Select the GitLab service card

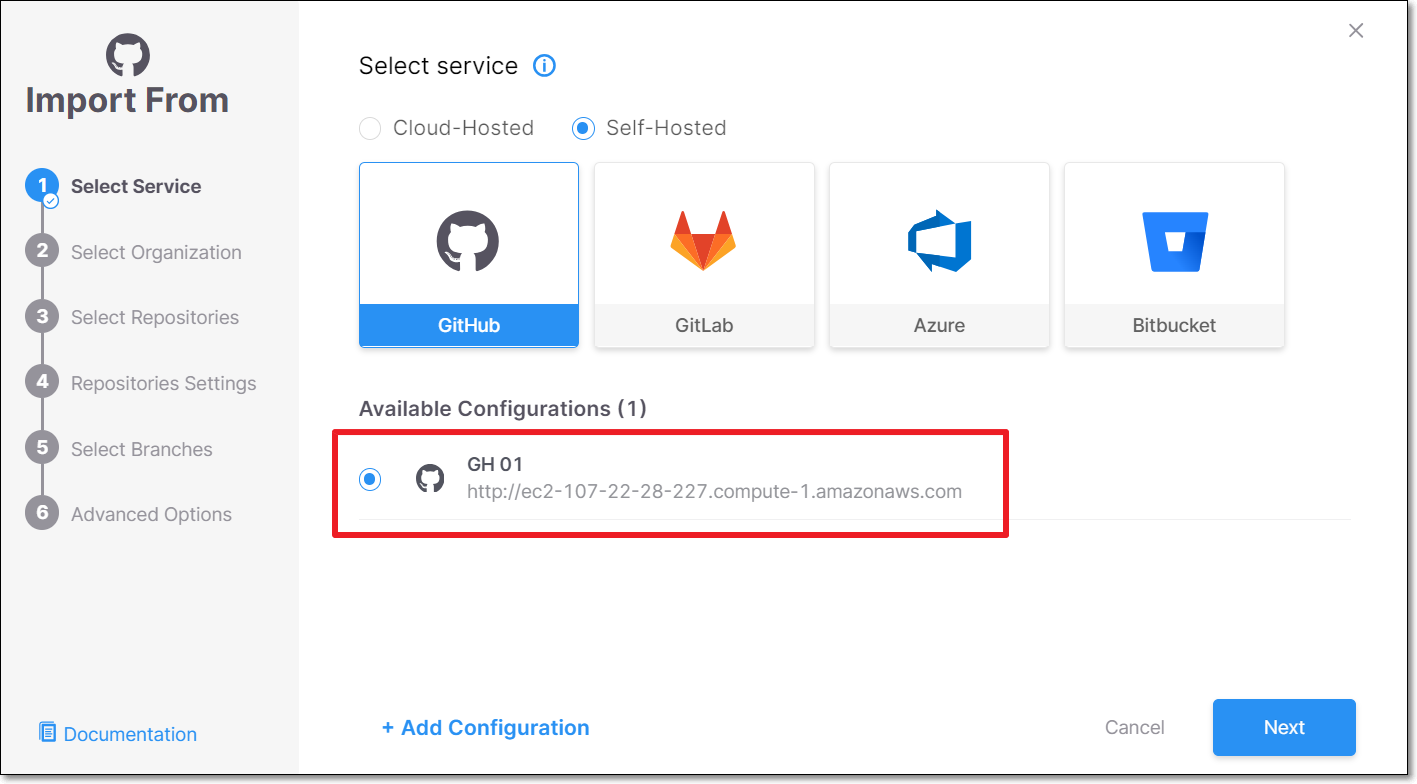(704, 255)
